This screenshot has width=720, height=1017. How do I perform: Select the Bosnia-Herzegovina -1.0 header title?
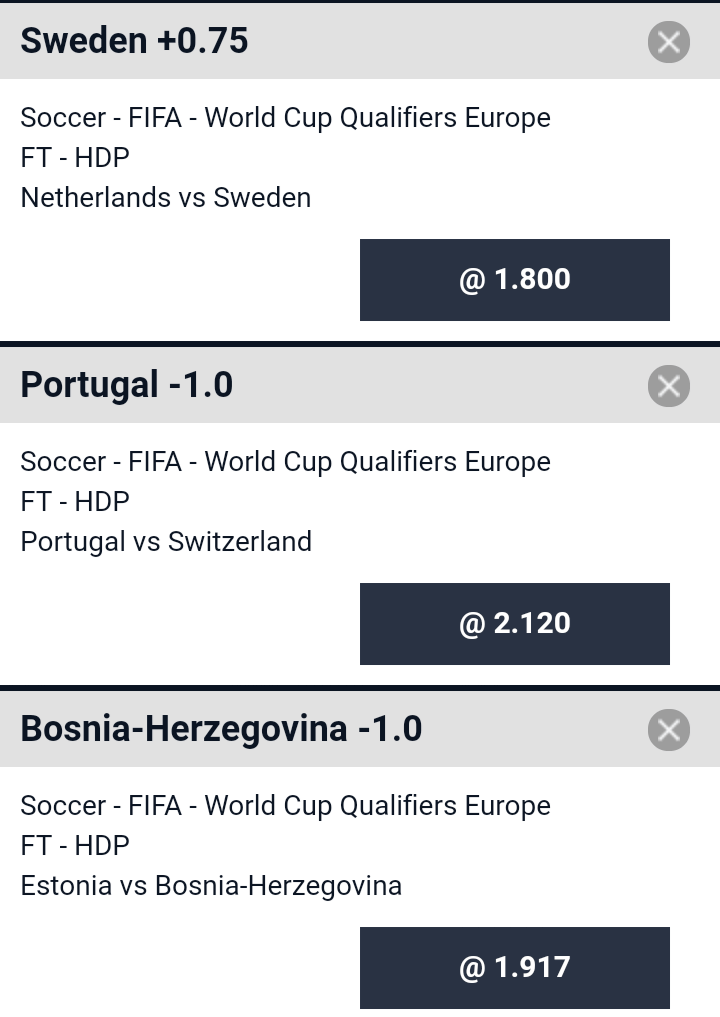point(221,728)
